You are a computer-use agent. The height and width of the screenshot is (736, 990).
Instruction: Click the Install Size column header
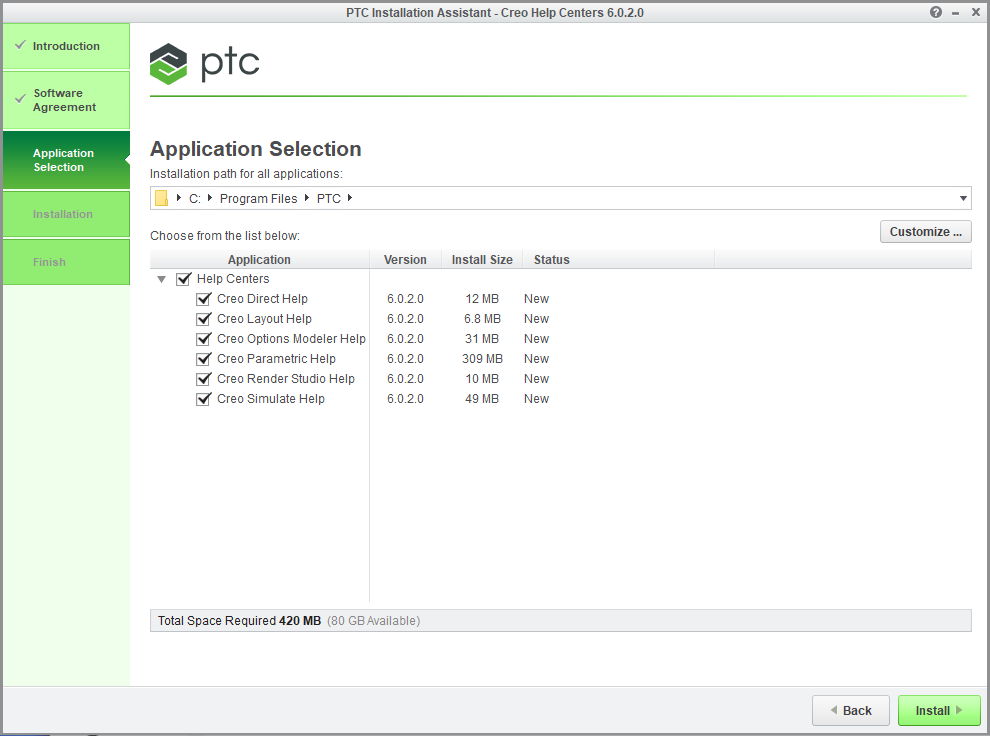pos(482,260)
